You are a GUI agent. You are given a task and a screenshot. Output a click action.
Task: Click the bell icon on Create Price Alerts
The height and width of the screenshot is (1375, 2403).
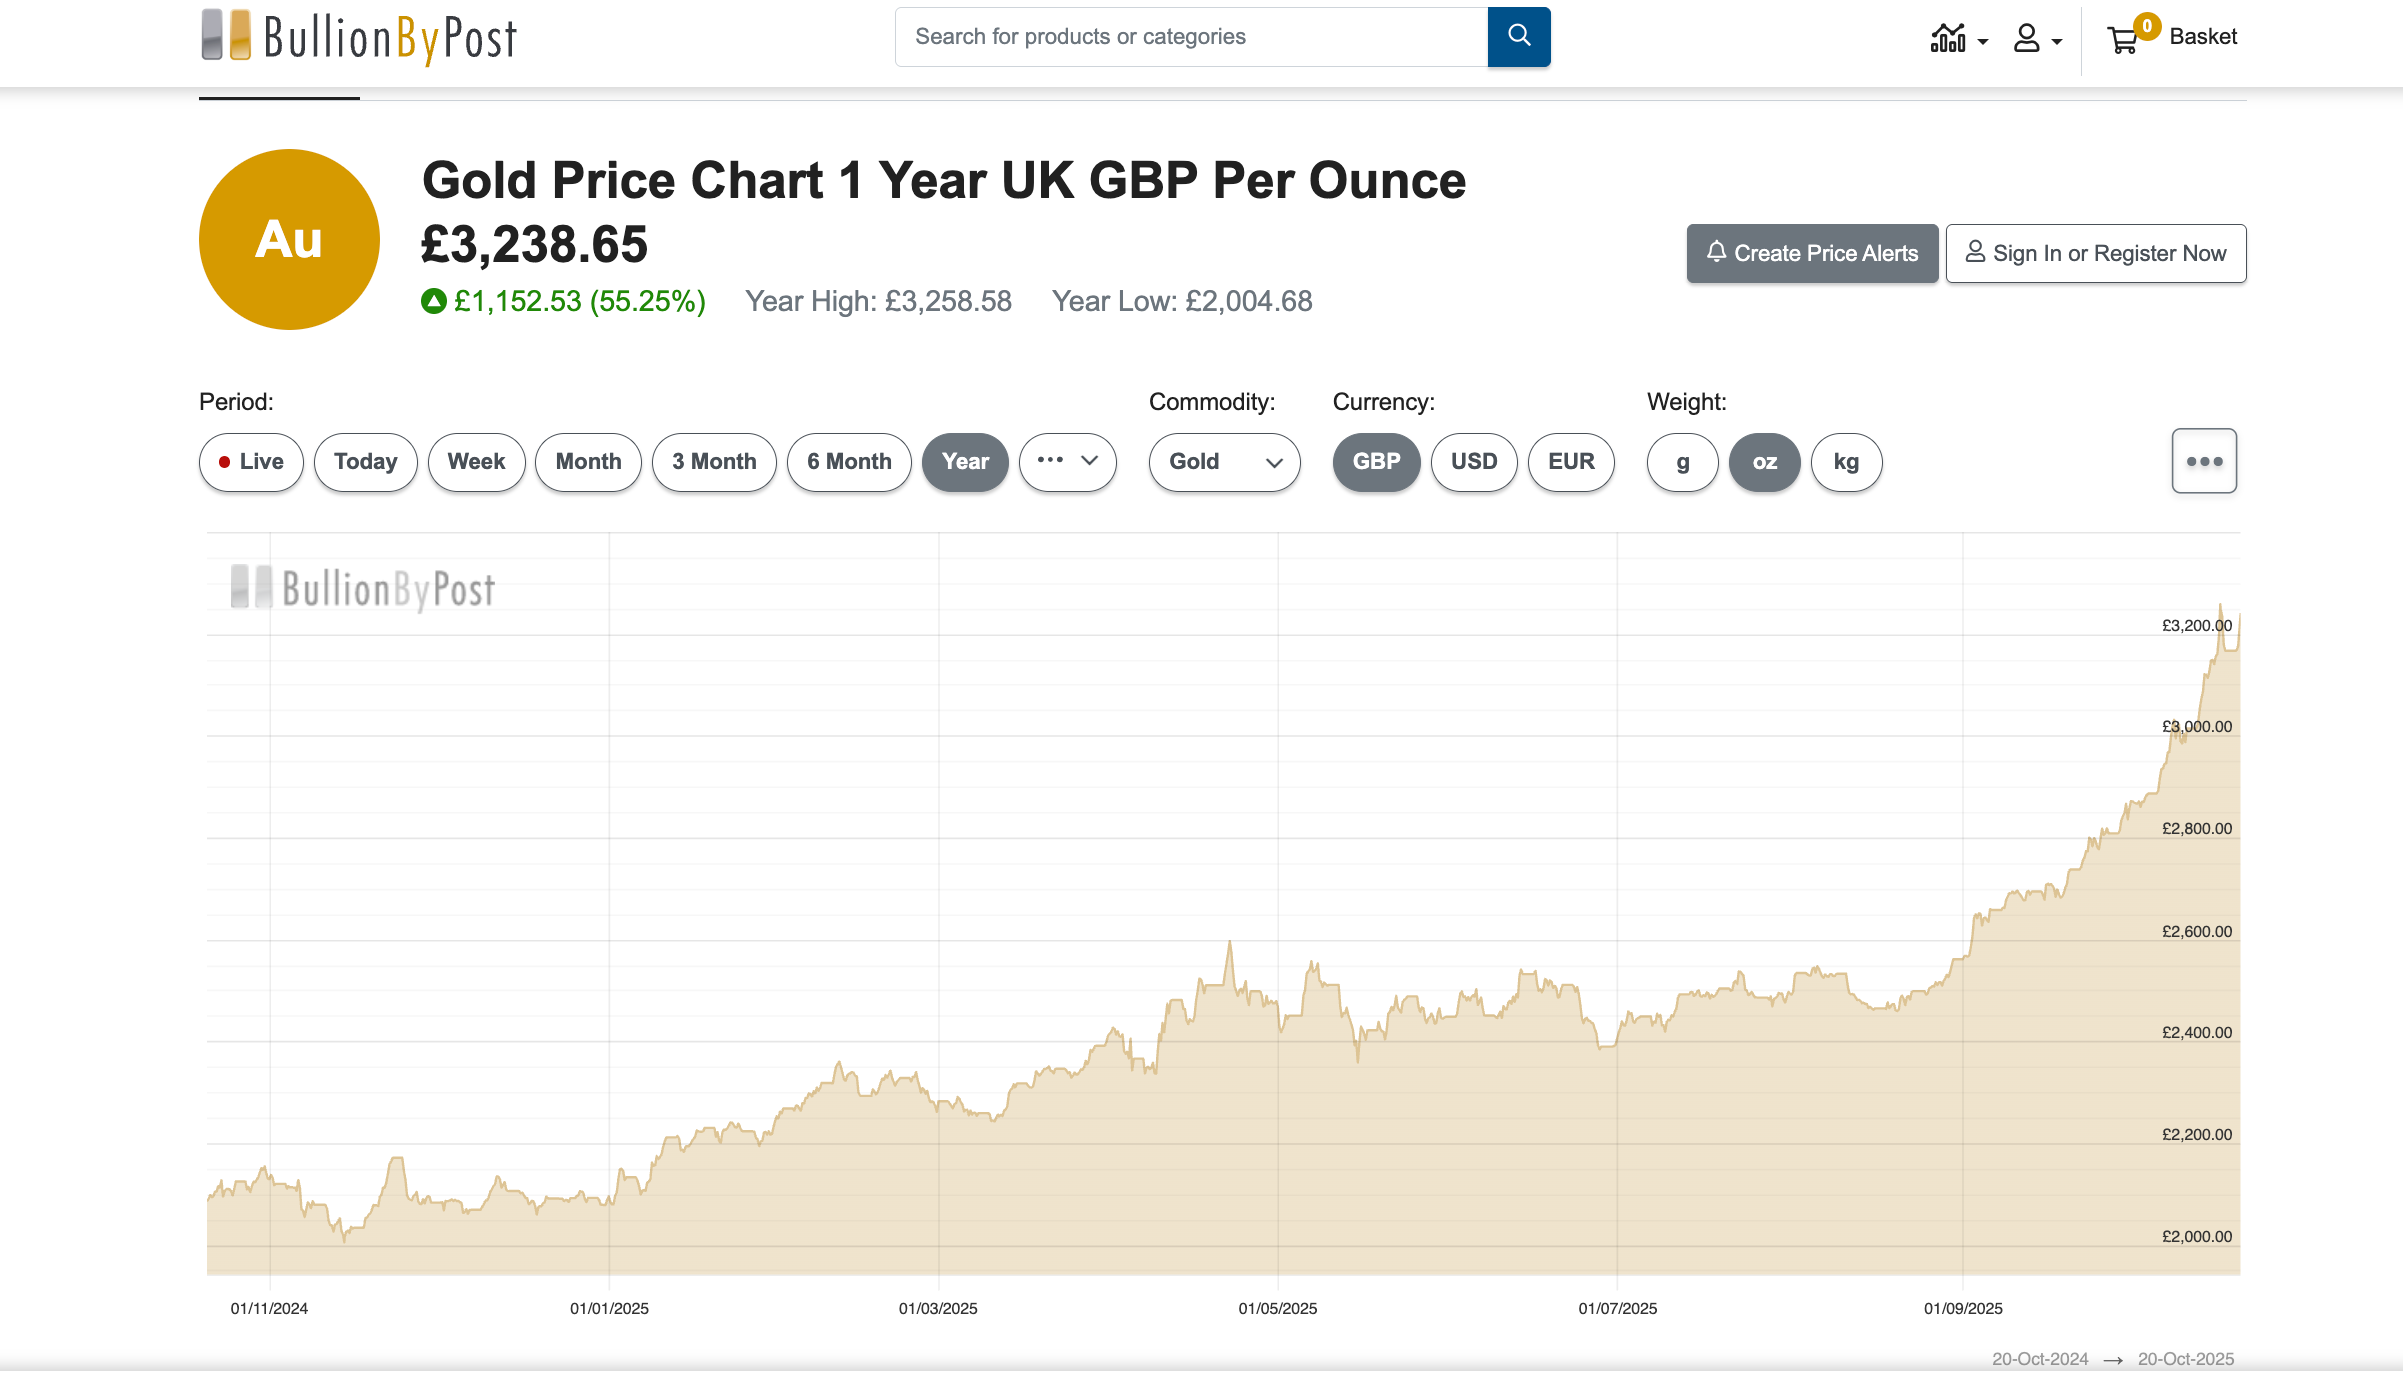pos(1717,253)
